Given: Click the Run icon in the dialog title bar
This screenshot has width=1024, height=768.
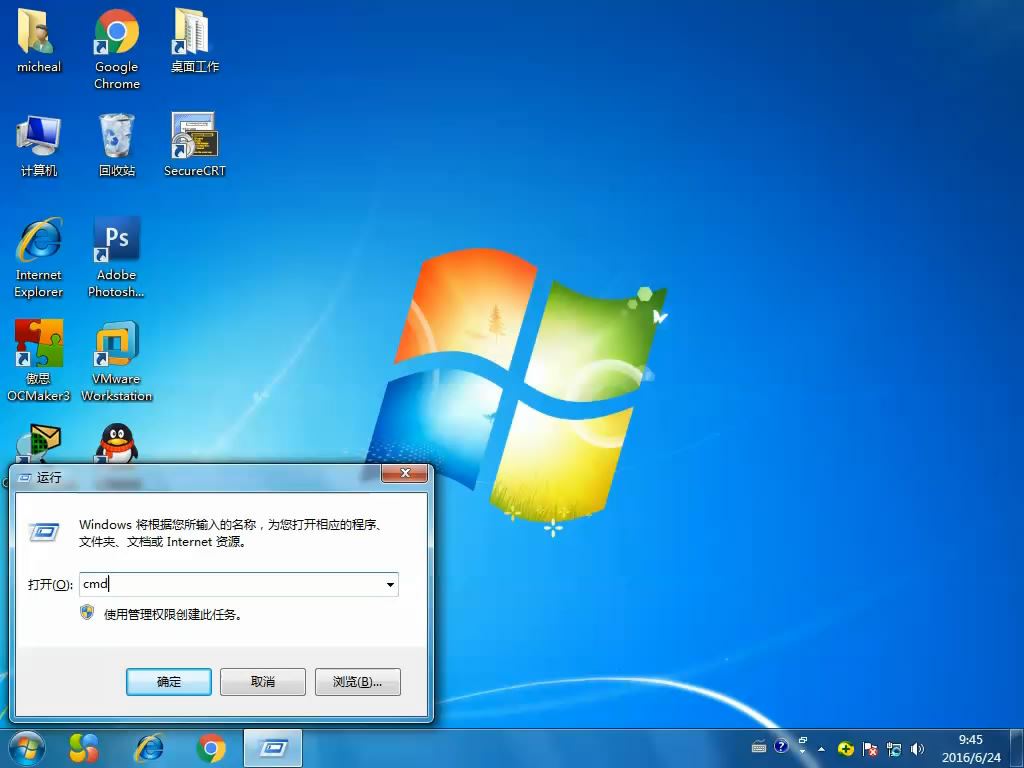Looking at the screenshot, I should pos(25,478).
